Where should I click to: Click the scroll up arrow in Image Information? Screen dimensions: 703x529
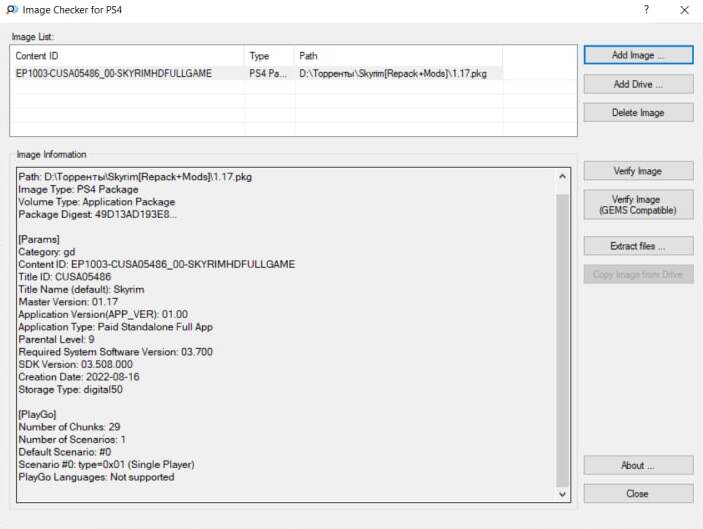click(562, 177)
